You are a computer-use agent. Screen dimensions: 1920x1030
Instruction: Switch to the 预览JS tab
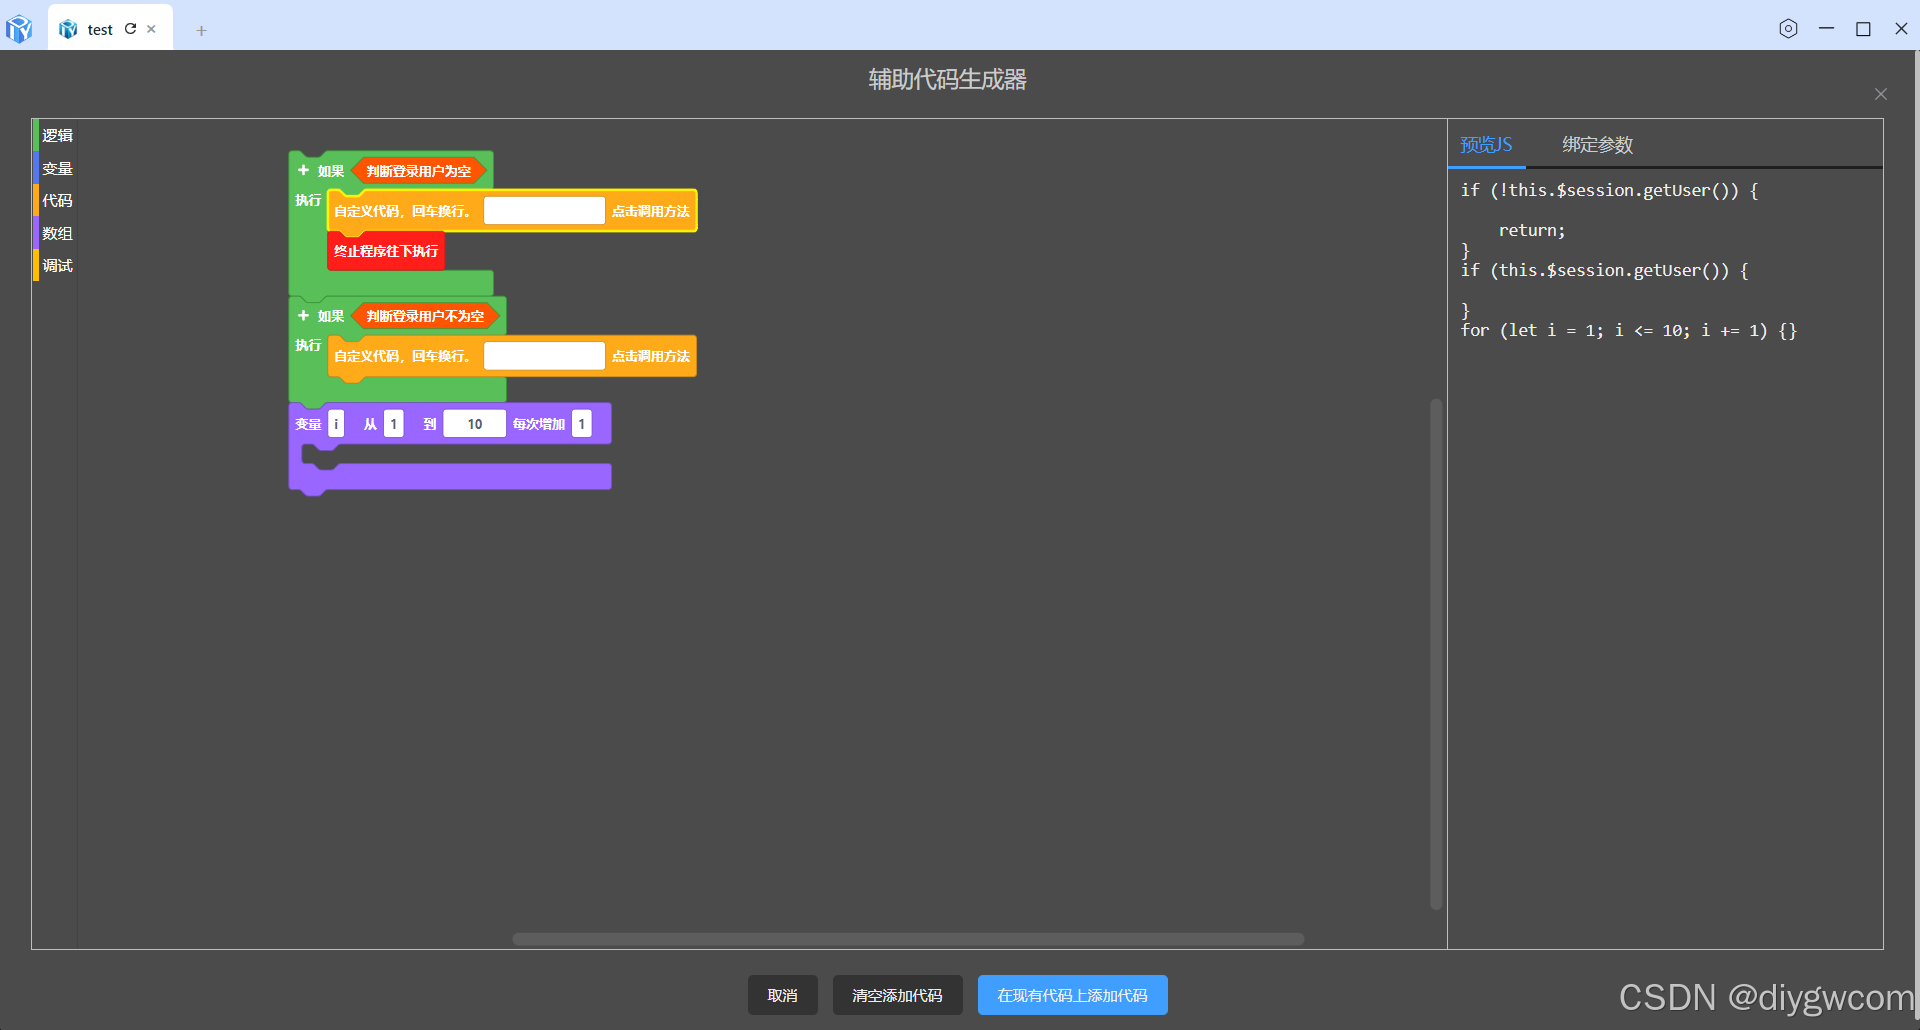1486,145
